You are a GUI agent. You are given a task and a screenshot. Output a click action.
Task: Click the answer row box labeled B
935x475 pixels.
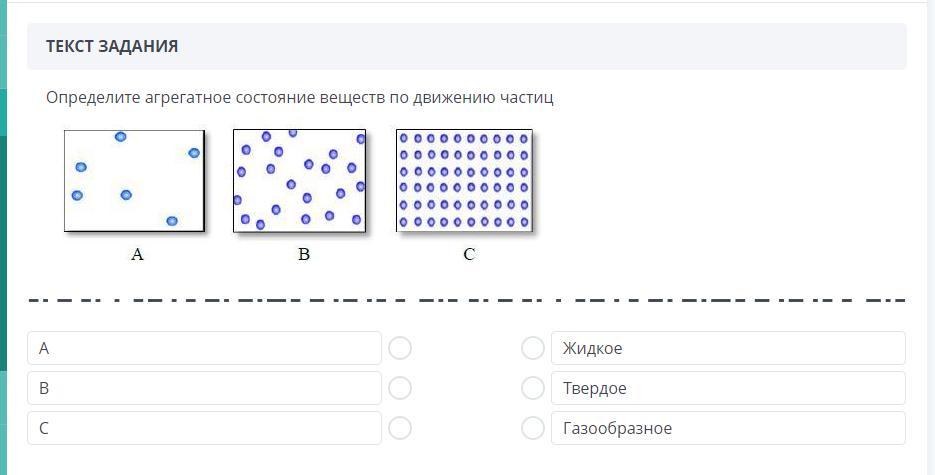(x=204, y=388)
